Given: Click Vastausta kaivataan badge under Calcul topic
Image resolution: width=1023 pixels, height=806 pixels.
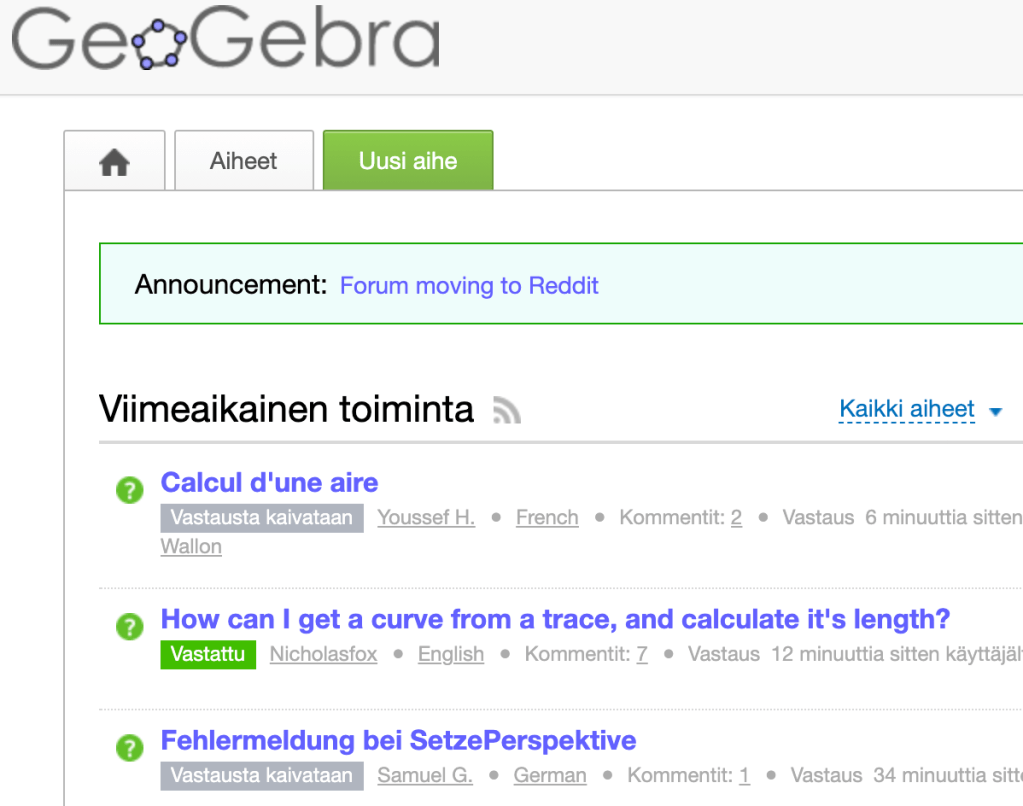Looking at the screenshot, I should point(262,518).
